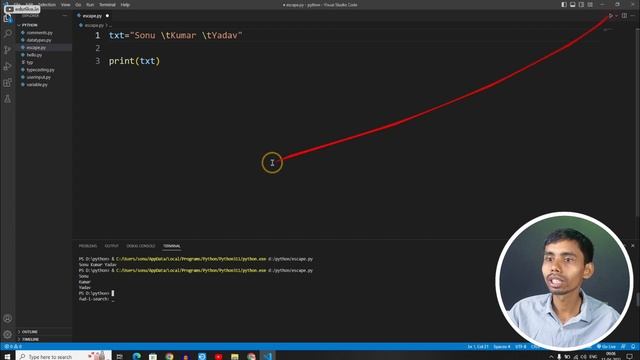
Task: Open the Help menu
Action: click(125, 4)
